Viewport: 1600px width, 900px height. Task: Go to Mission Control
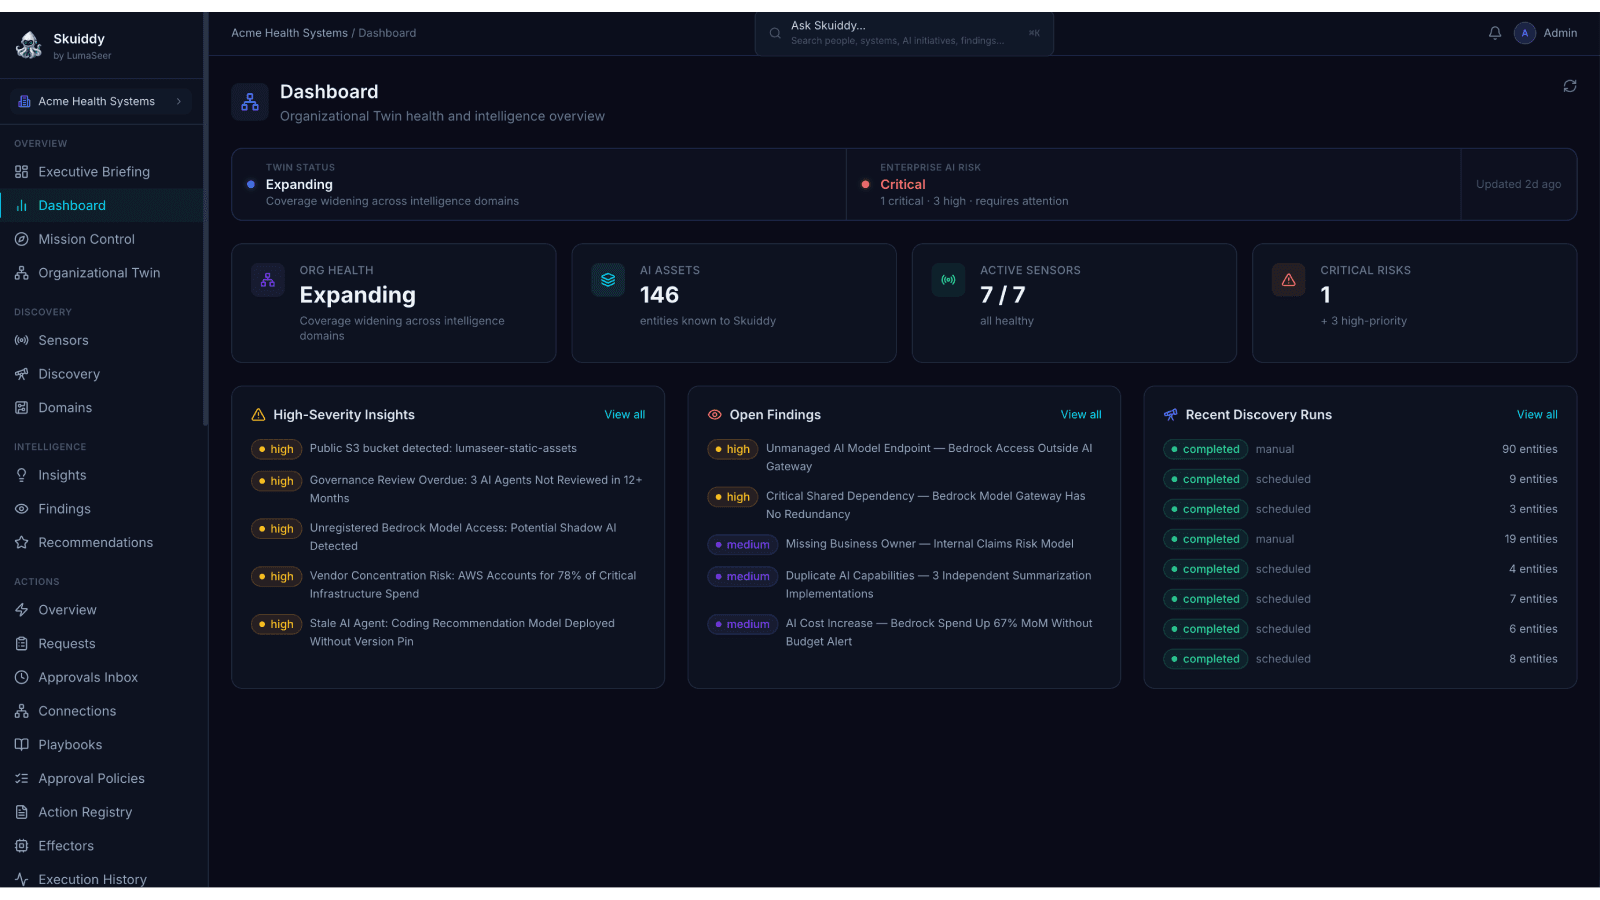click(x=101, y=239)
